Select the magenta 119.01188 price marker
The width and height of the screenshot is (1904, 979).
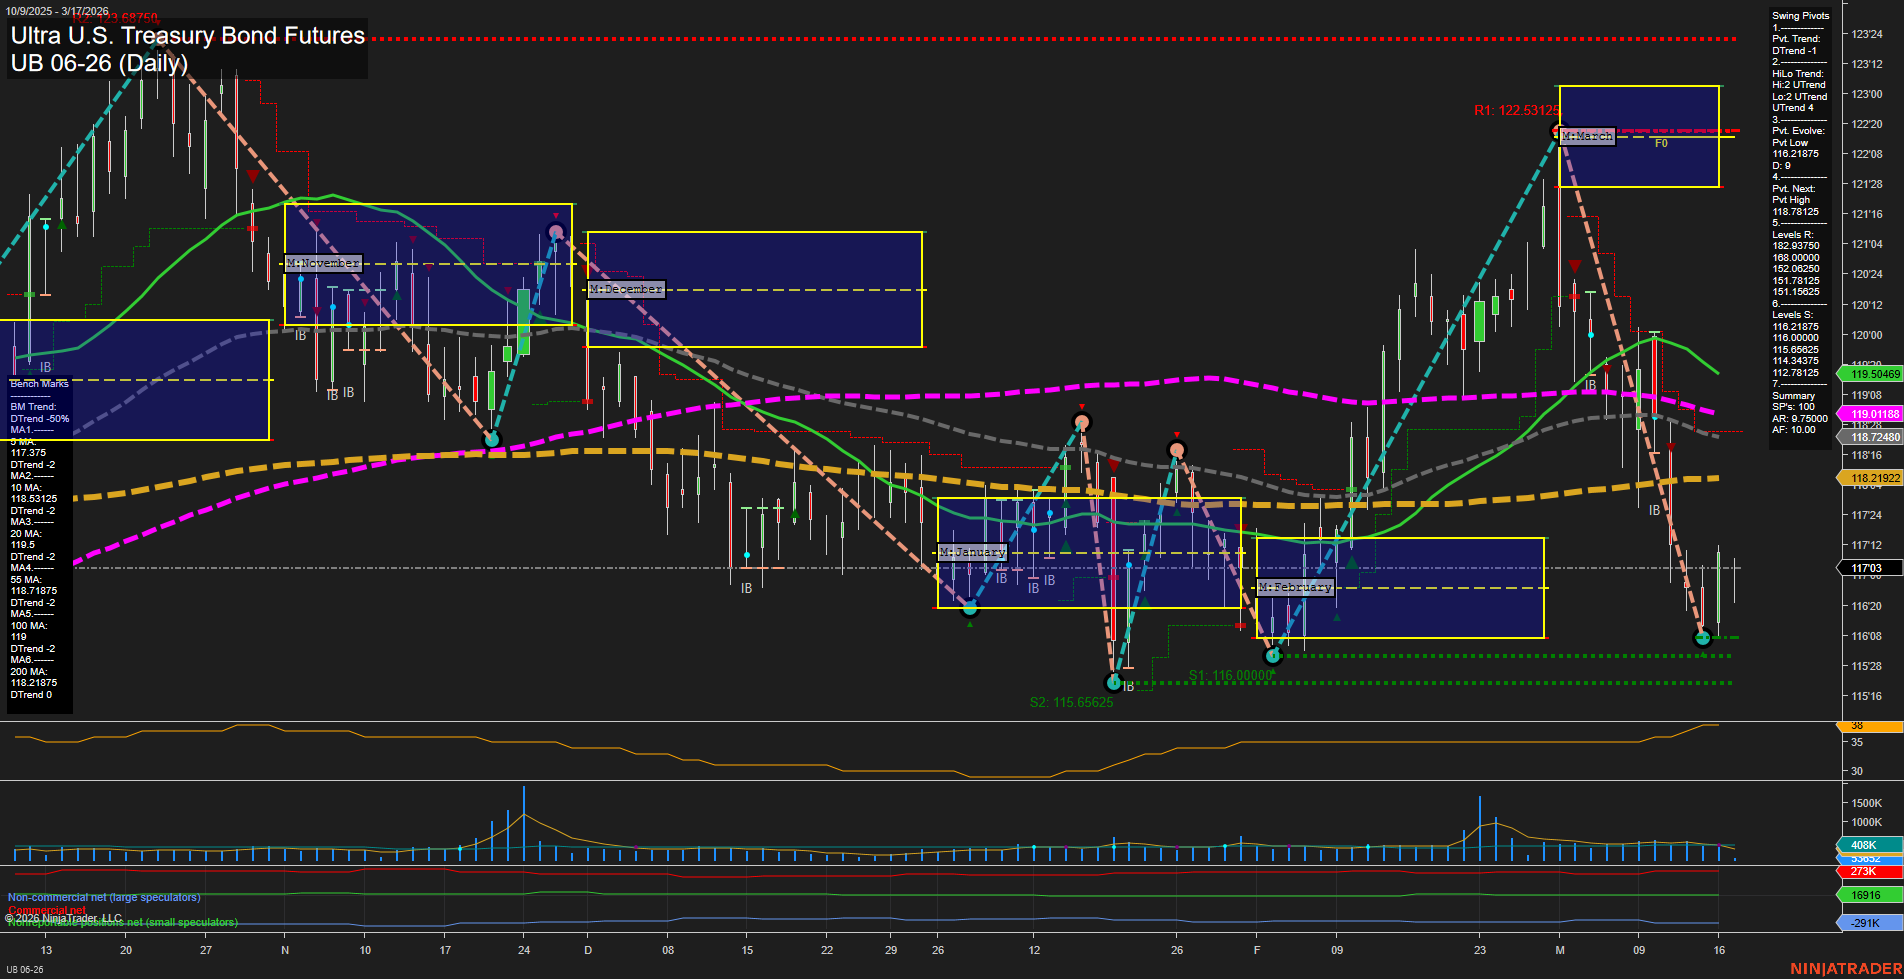pyautogui.click(x=1870, y=414)
